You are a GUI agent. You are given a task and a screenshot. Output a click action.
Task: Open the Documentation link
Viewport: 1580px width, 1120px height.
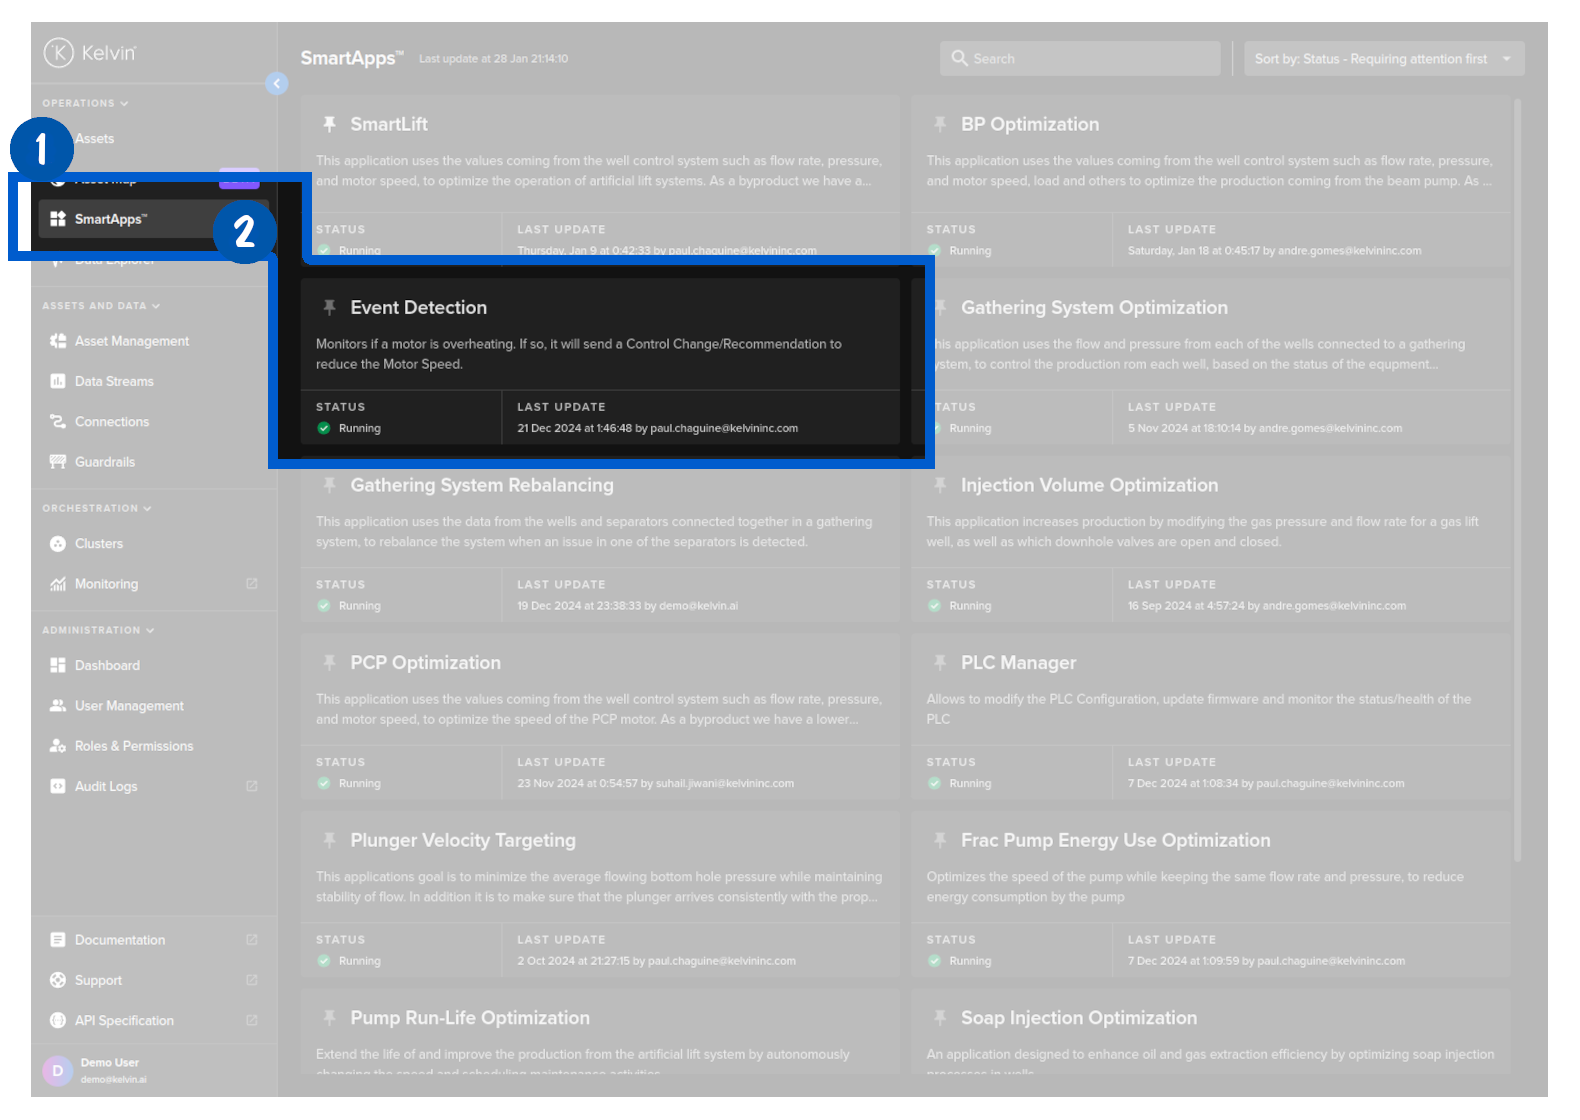click(120, 940)
